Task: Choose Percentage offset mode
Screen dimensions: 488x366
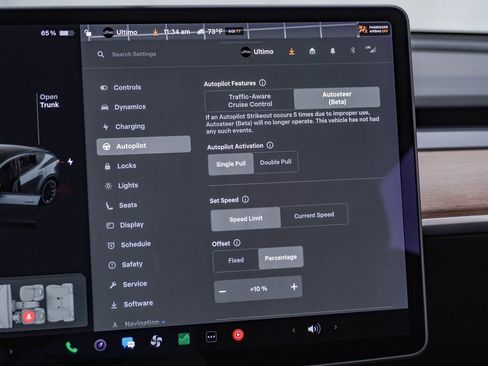Action: click(281, 257)
